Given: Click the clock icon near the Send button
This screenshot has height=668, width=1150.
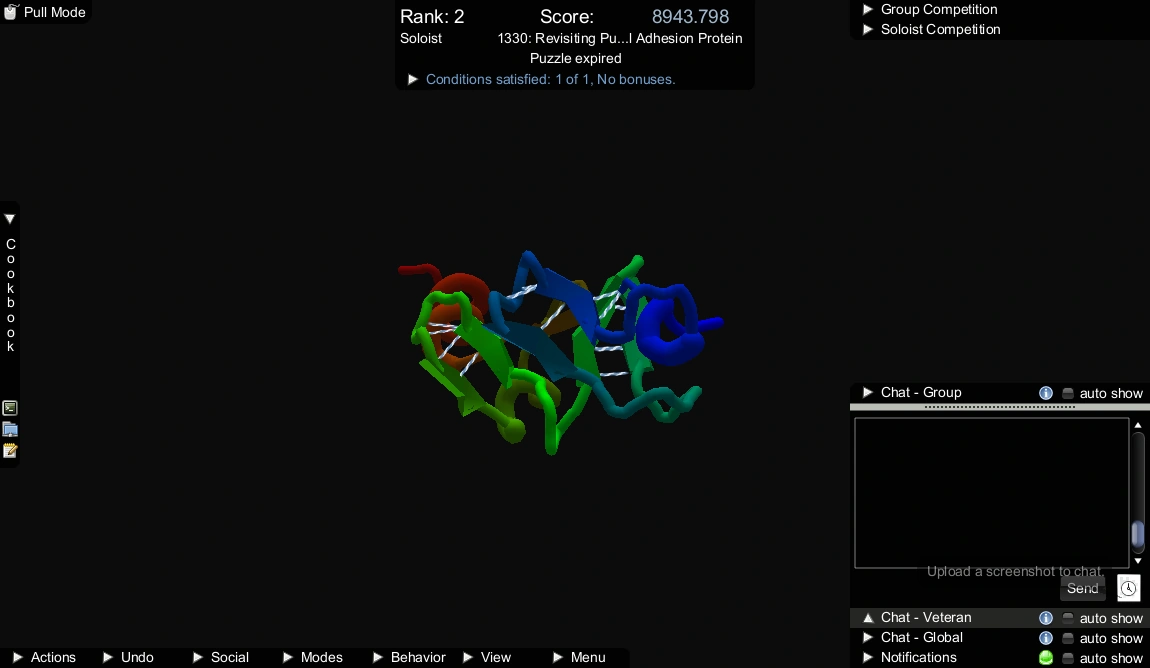Looking at the screenshot, I should (1129, 588).
